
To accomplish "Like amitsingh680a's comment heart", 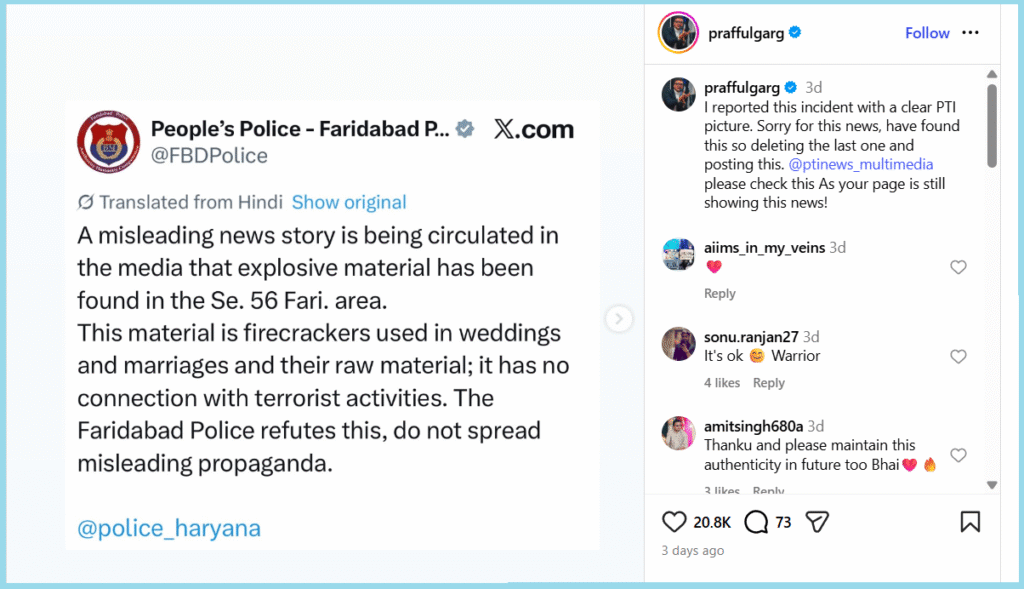I will (958, 455).
